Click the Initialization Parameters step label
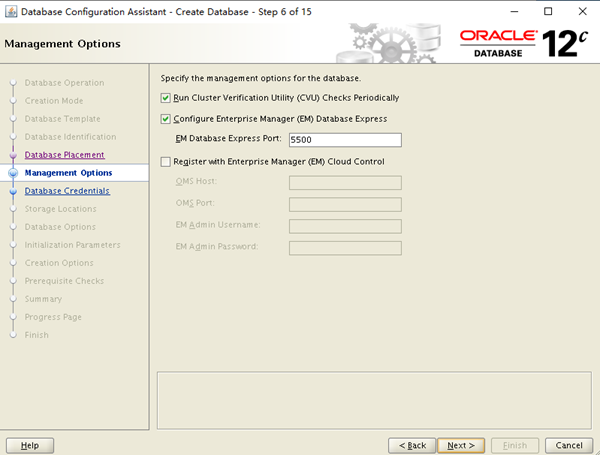600x455 pixels. tap(72, 245)
